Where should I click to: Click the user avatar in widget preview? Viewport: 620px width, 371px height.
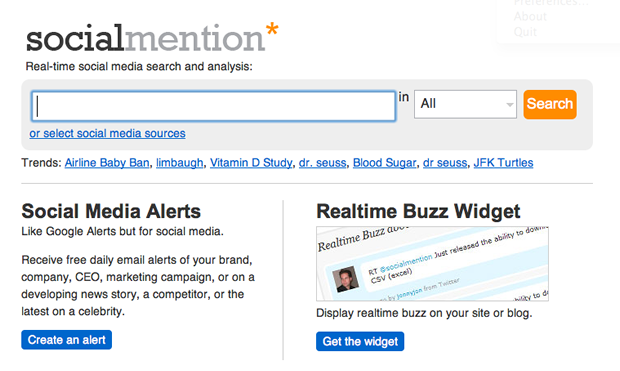click(345, 279)
